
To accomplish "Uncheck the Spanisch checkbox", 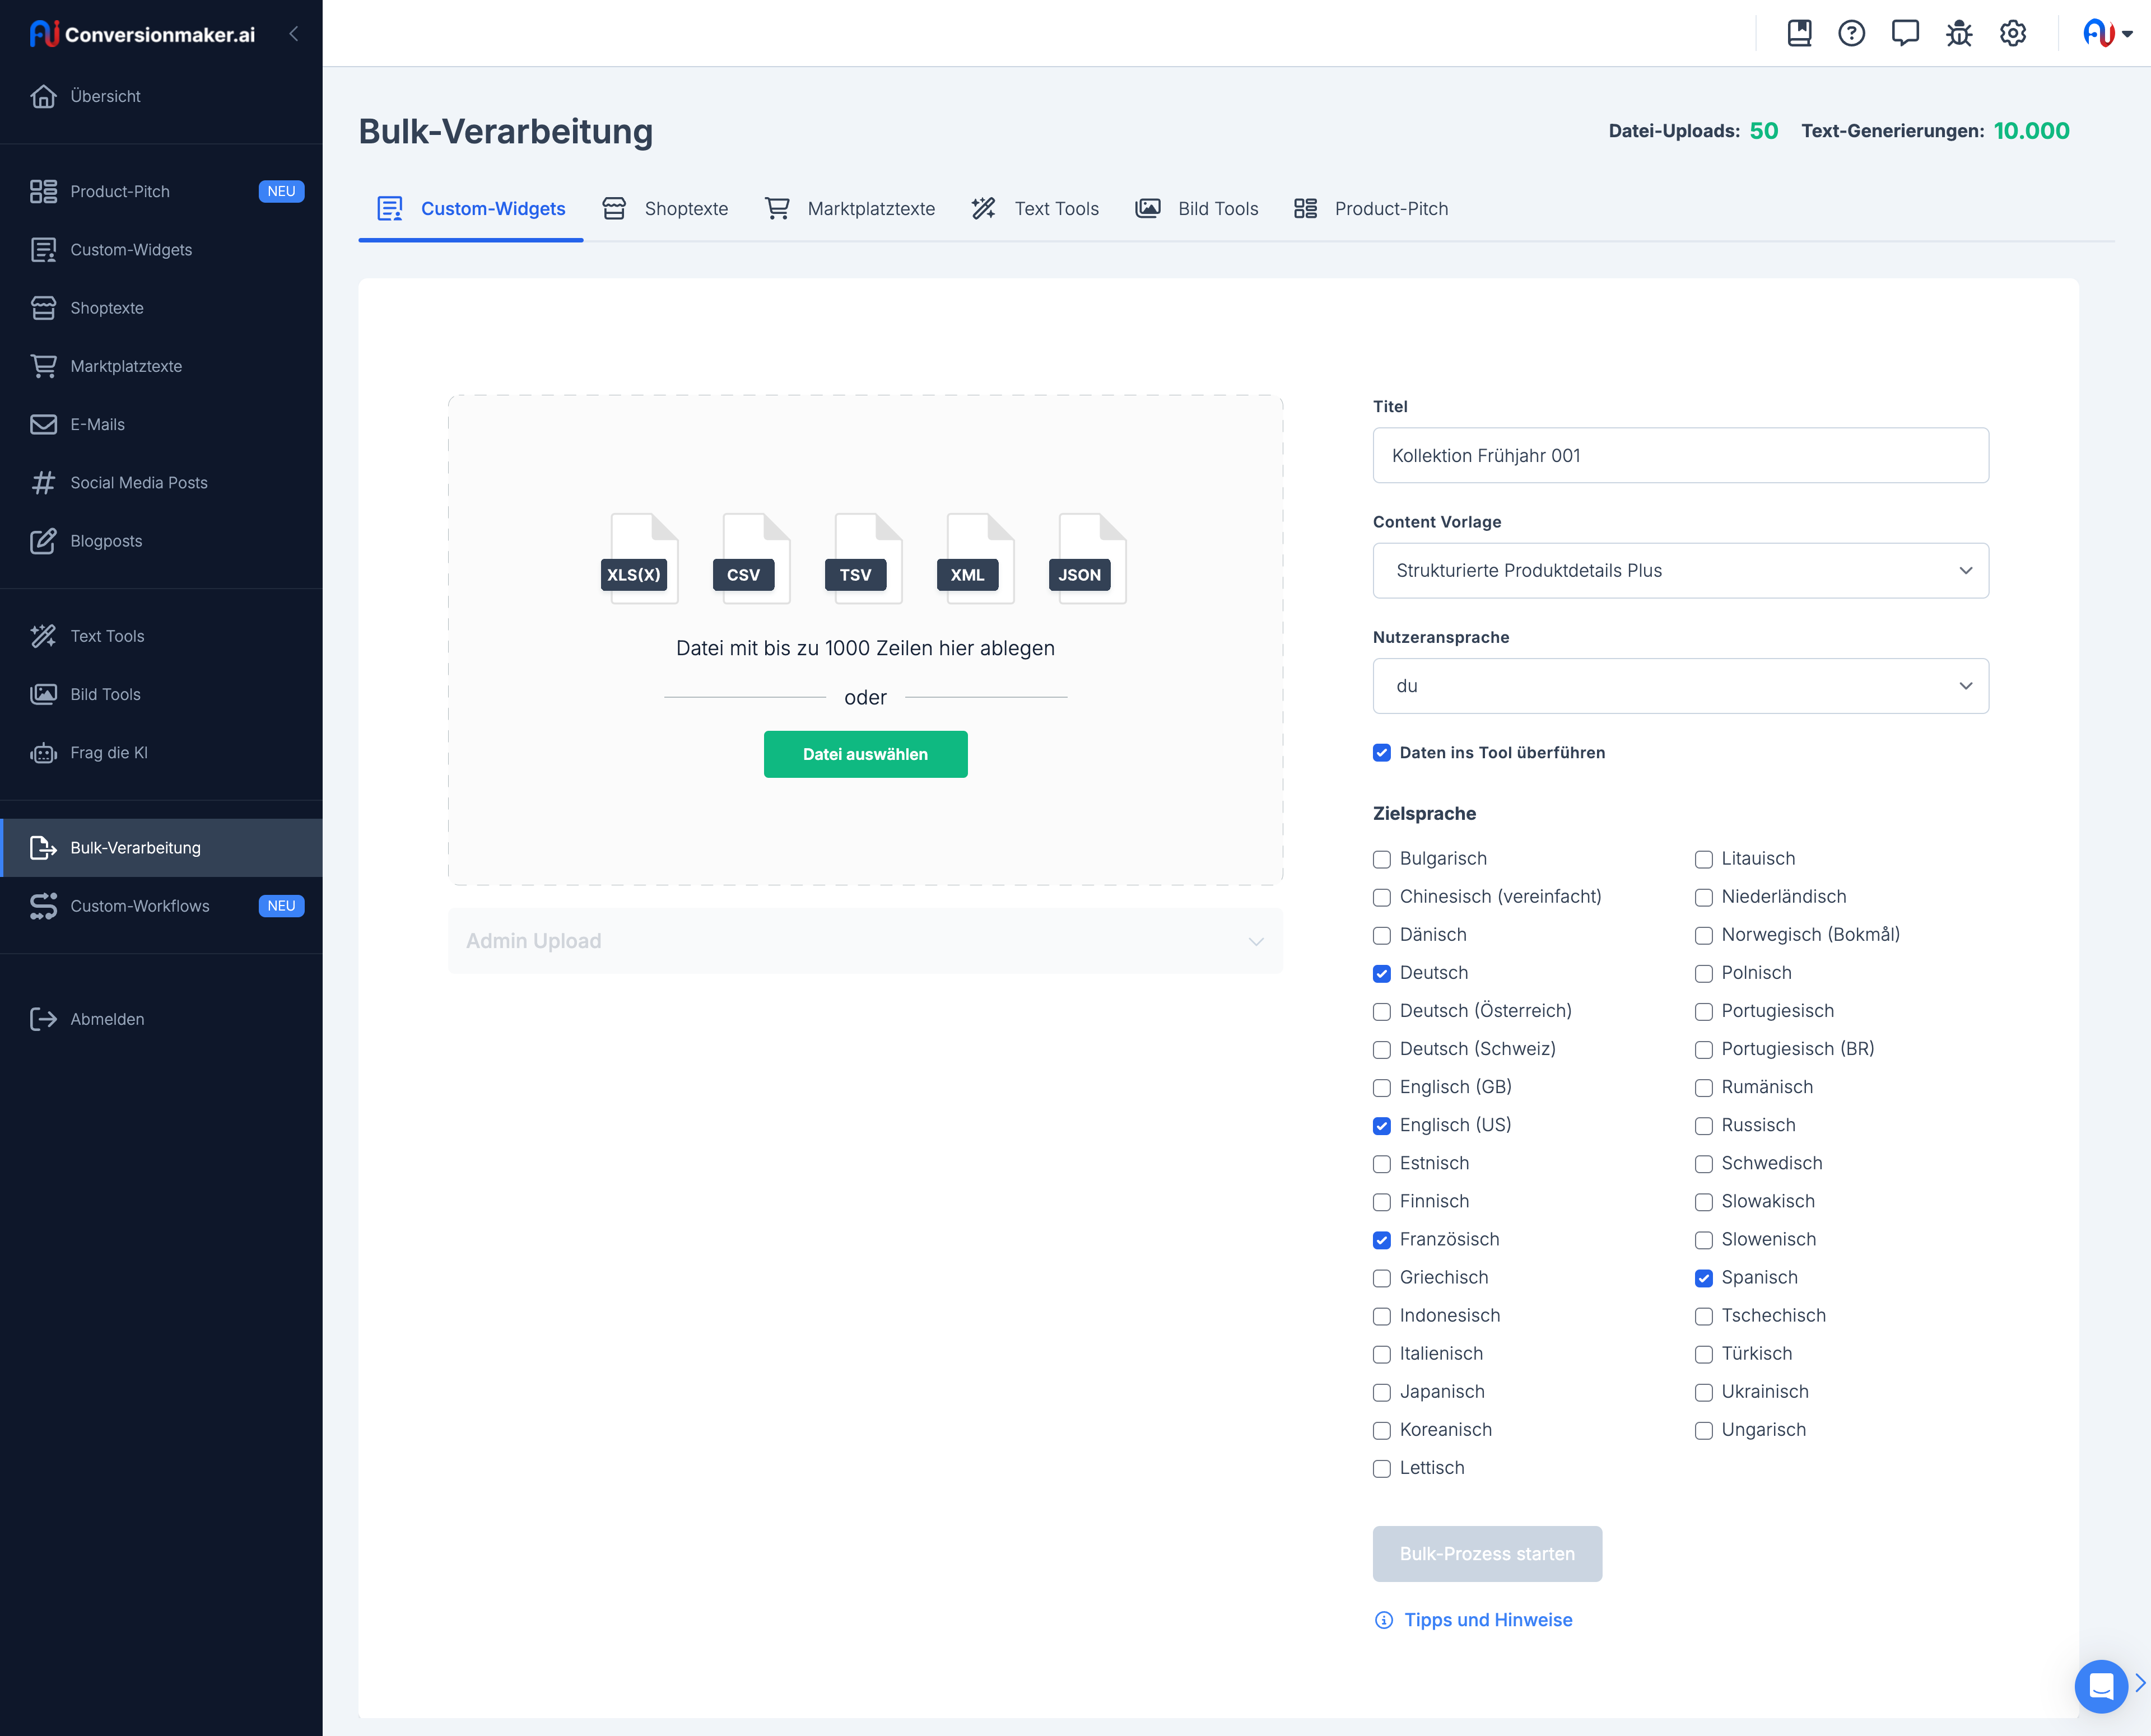I will click(1704, 1278).
